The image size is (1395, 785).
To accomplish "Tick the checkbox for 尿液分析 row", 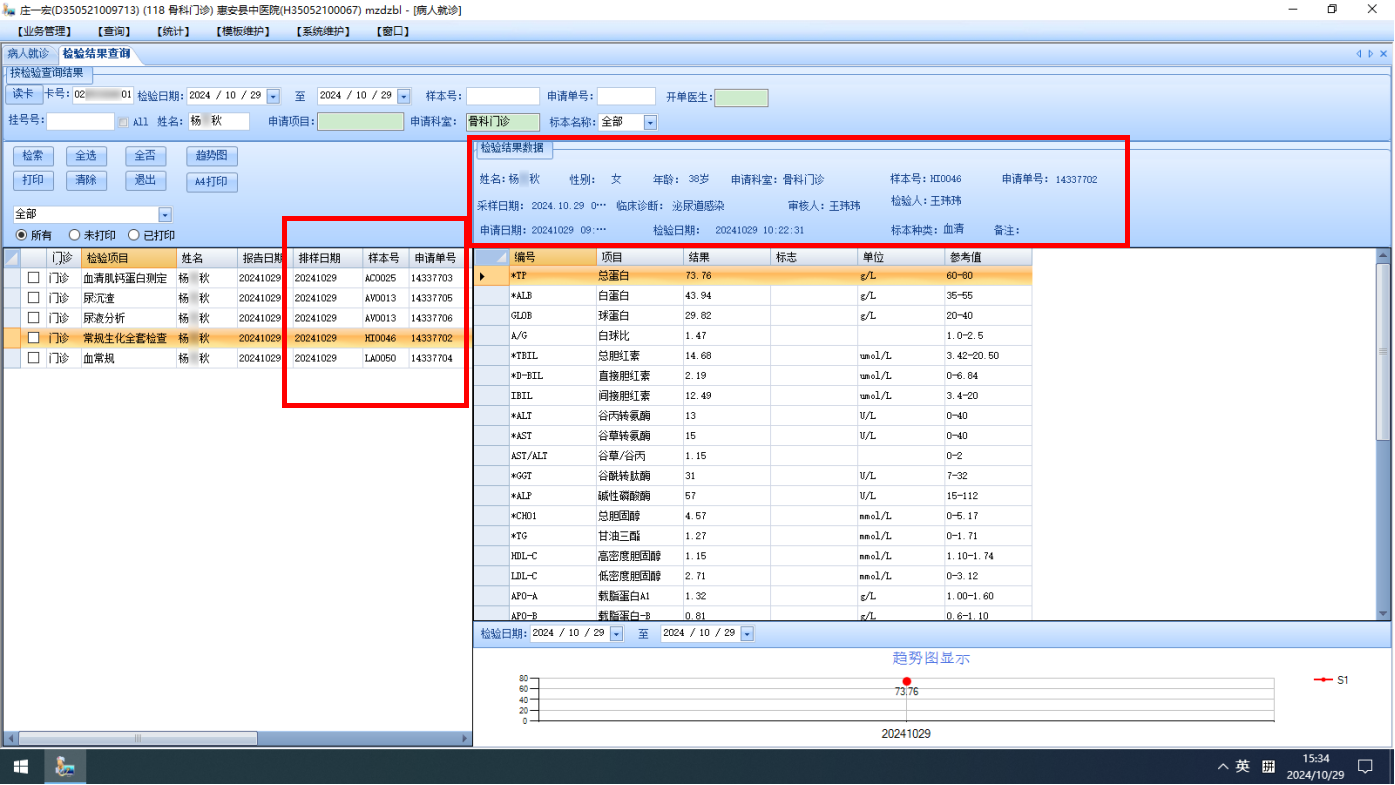I will [x=33, y=317].
